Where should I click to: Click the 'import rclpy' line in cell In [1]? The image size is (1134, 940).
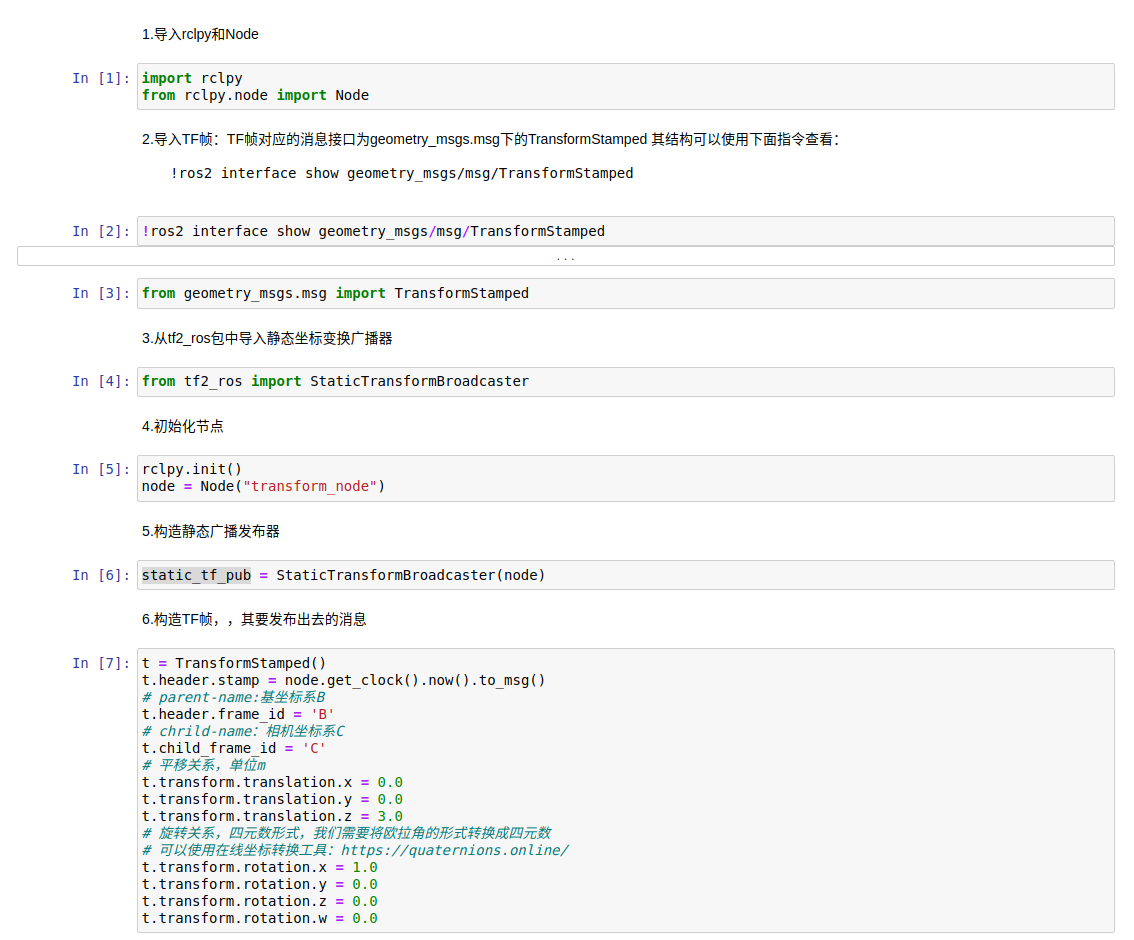pyautogui.click(x=192, y=78)
